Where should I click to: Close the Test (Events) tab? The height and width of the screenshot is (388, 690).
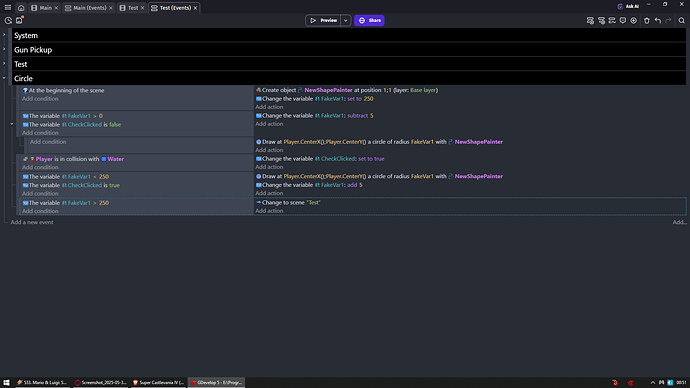tap(195, 8)
